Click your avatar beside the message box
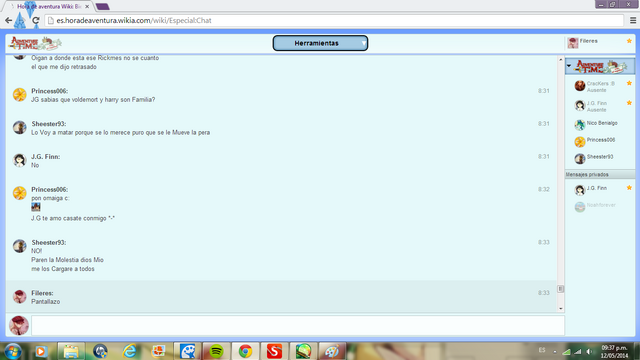Viewport: 640px width, 360px height. click(19, 325)
